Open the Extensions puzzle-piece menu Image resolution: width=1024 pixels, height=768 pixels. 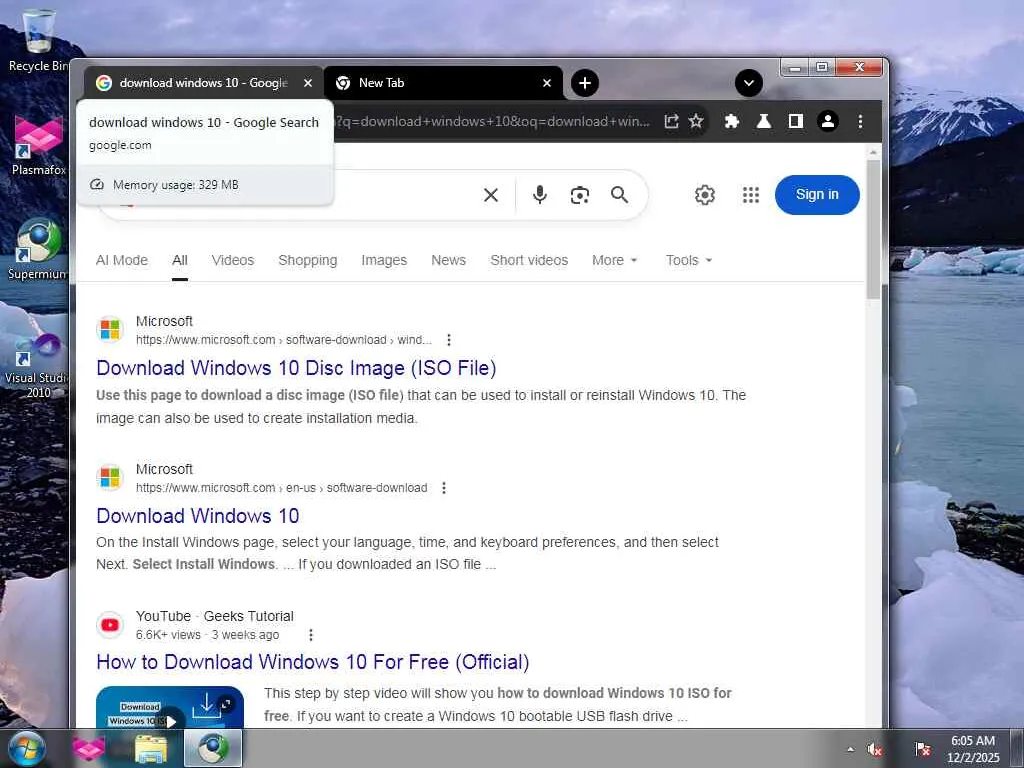click(731, 121)
